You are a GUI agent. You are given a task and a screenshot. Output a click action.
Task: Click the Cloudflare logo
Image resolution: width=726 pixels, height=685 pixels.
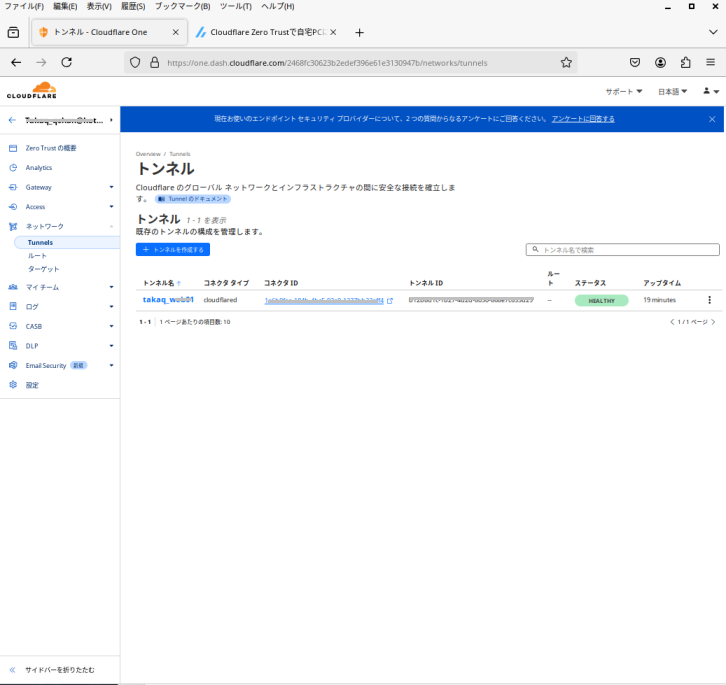31,91
